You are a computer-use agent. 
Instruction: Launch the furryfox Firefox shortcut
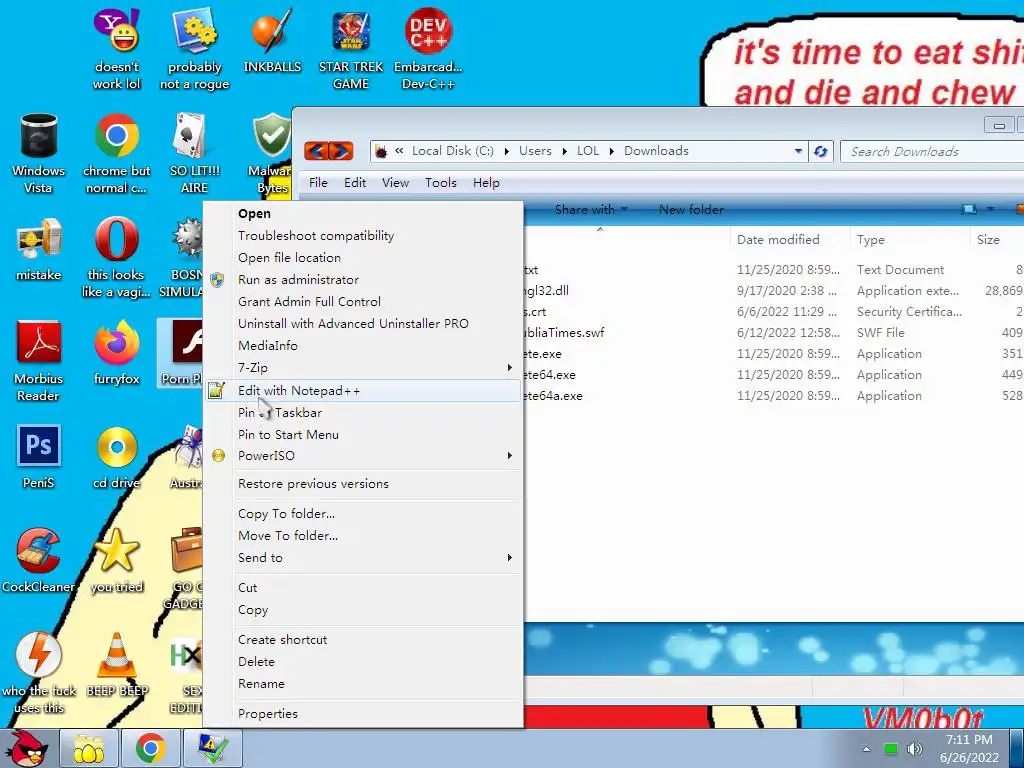click(117, 353)
